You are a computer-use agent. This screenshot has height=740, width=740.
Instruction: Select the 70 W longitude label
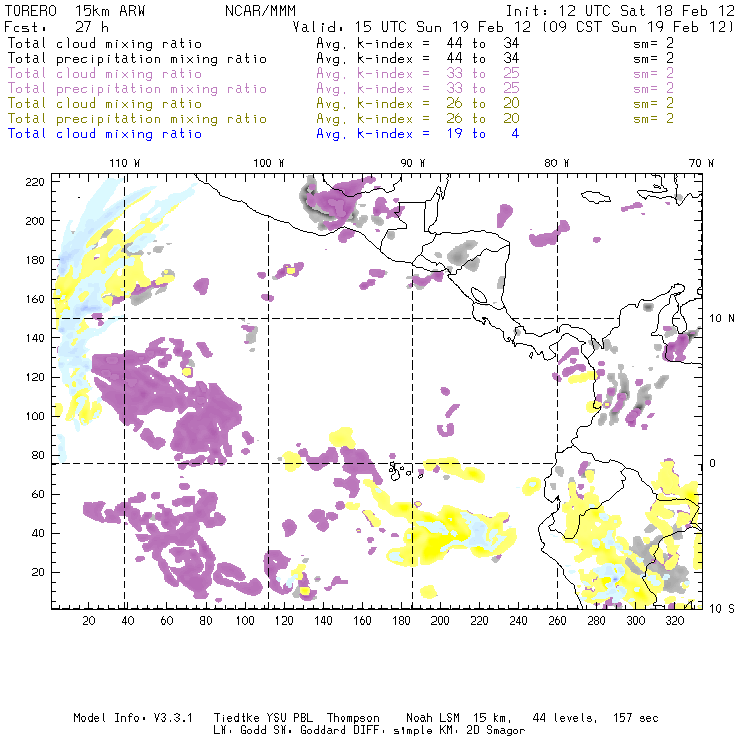[701, 163]
